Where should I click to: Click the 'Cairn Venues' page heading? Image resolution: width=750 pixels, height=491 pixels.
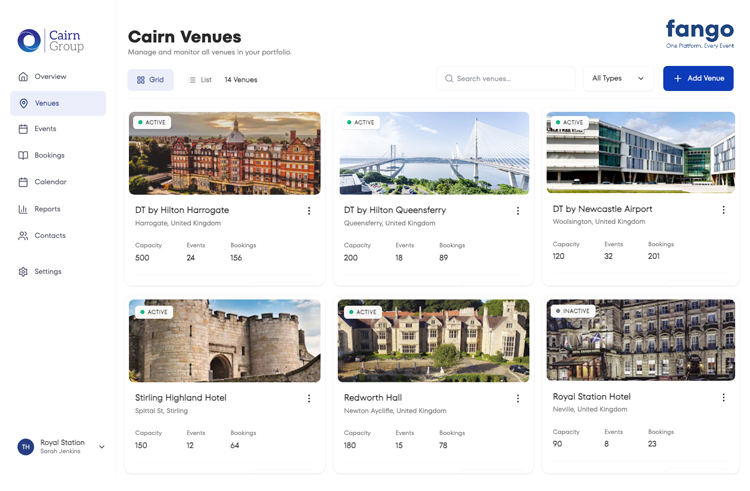tap(185, 37)
